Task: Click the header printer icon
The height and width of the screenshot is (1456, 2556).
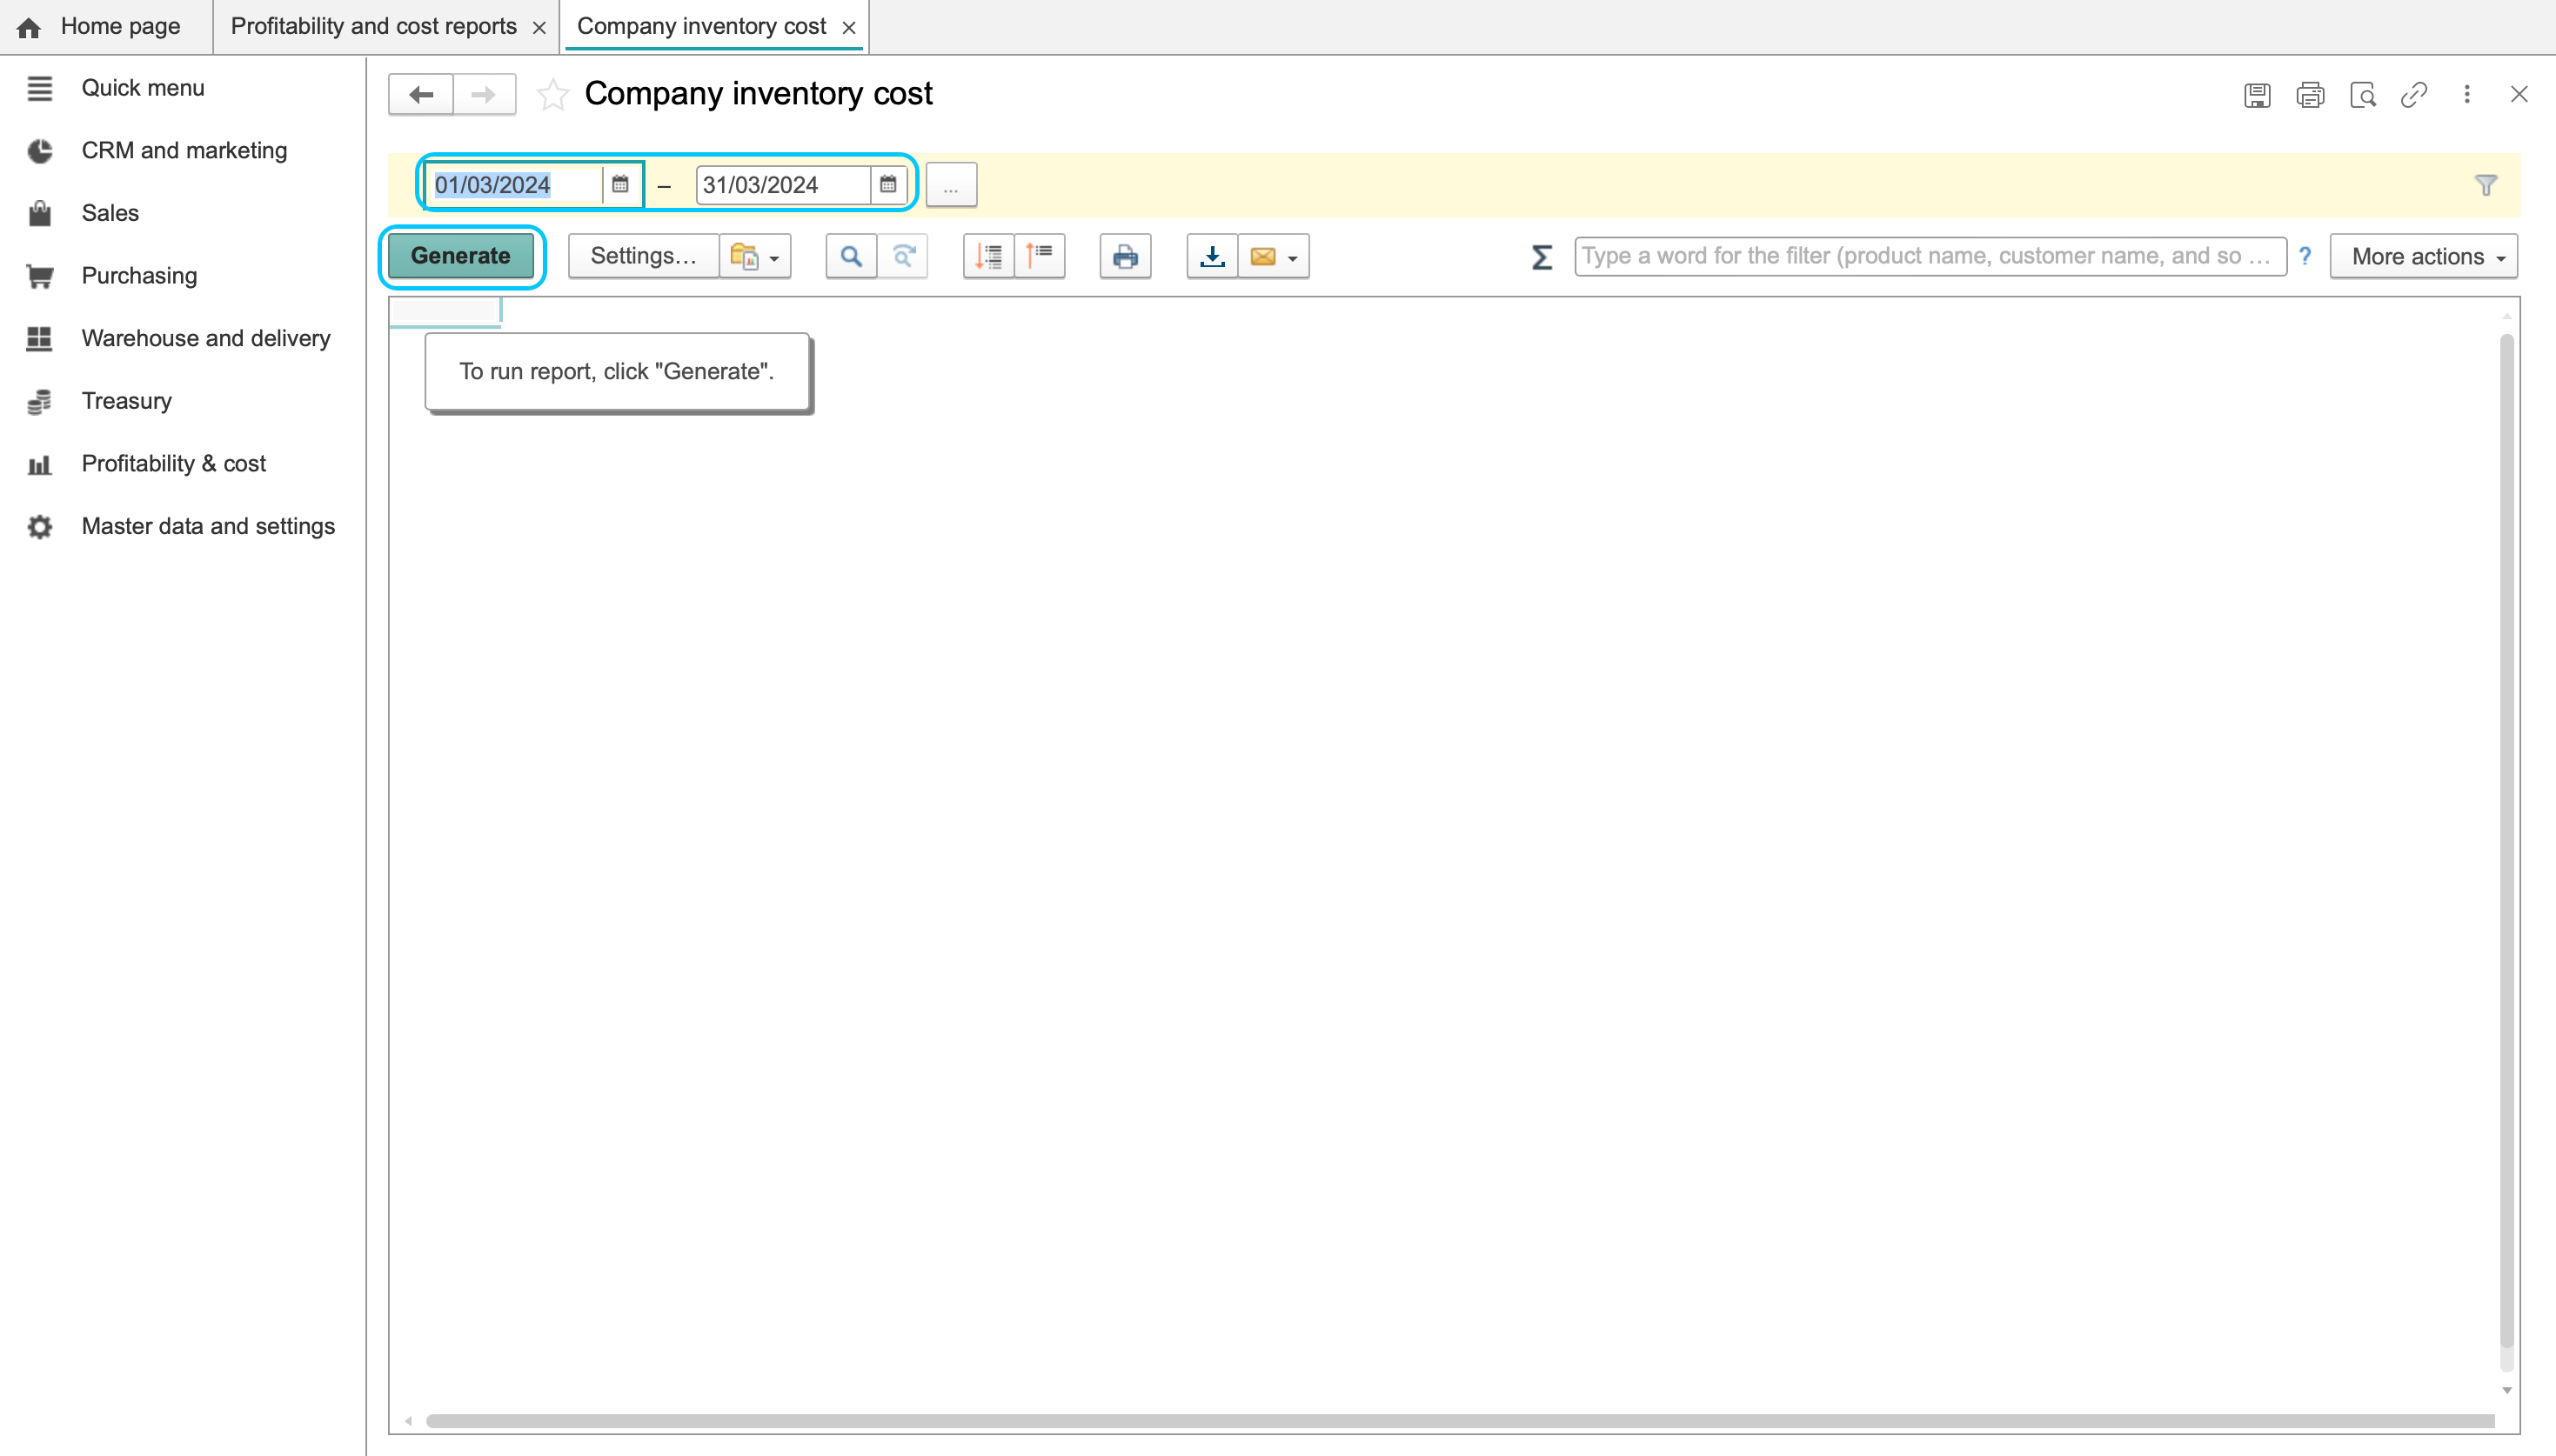Action: click(2310, 95)
